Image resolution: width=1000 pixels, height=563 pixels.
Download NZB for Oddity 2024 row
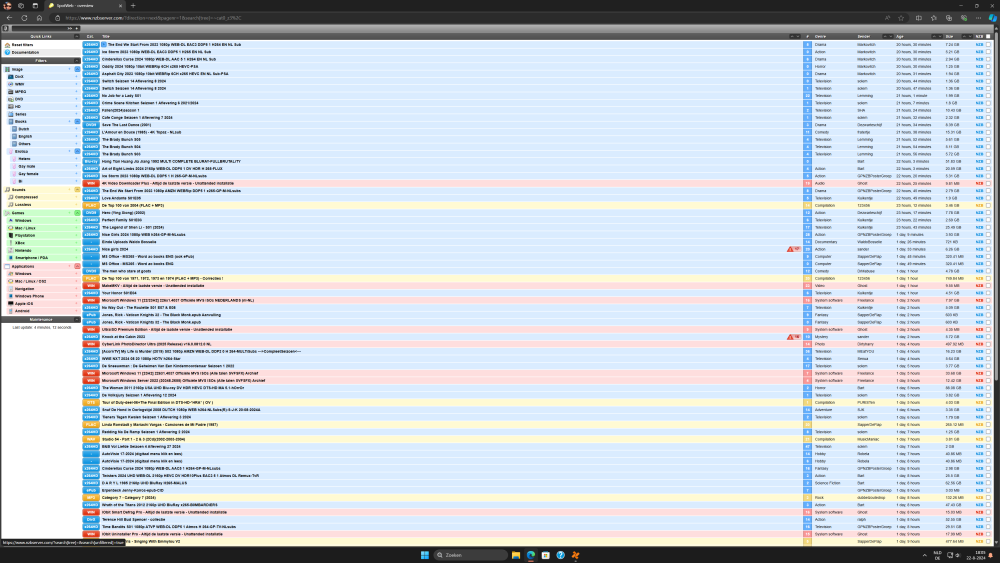[x=979, y=66]
